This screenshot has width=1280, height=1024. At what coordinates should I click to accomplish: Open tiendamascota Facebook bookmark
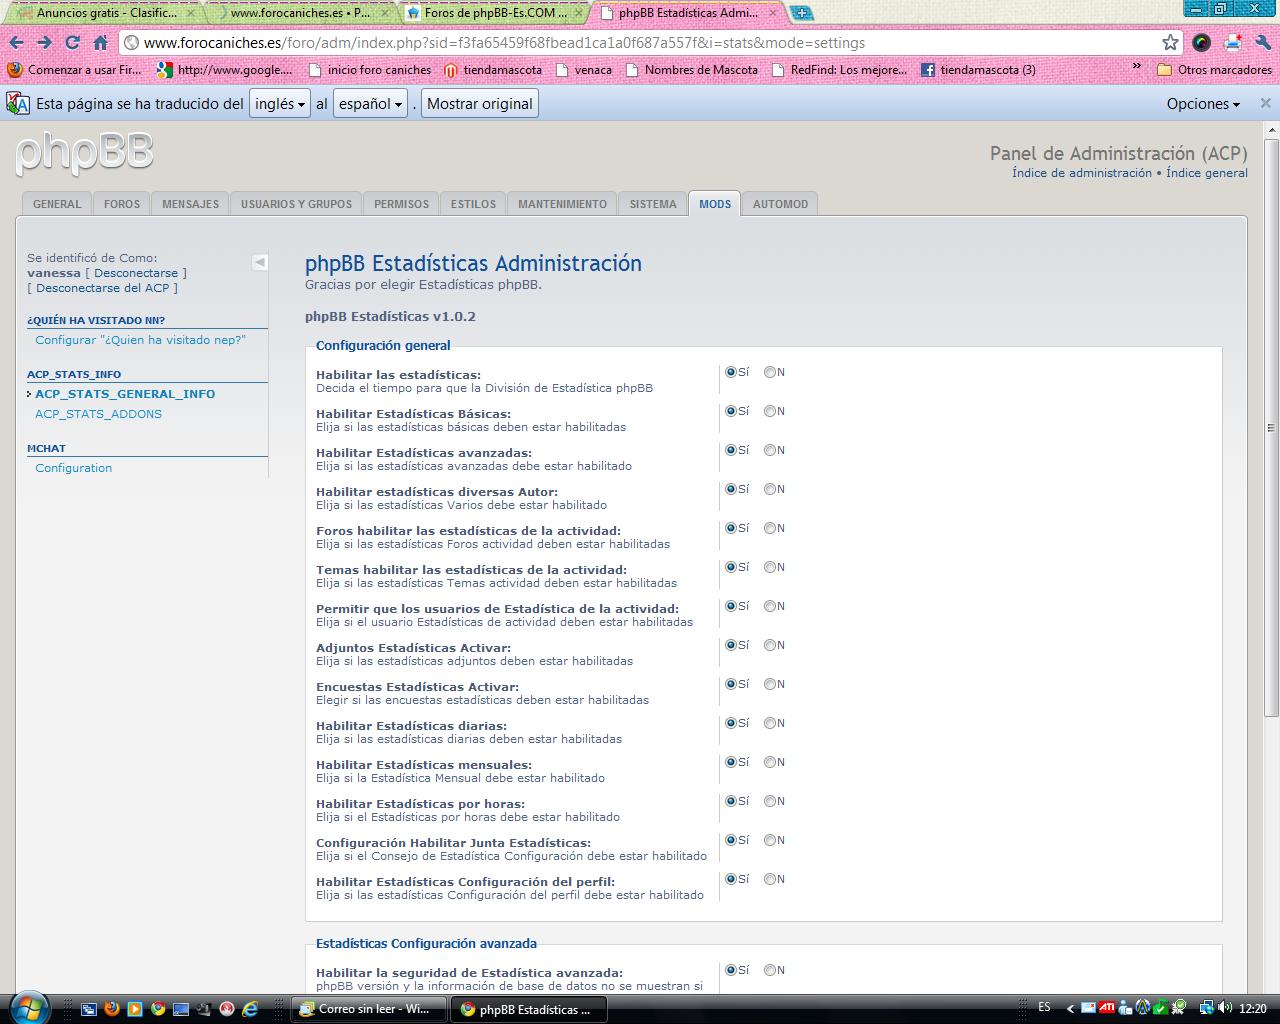pyautogui.click(x=978, y=70)
